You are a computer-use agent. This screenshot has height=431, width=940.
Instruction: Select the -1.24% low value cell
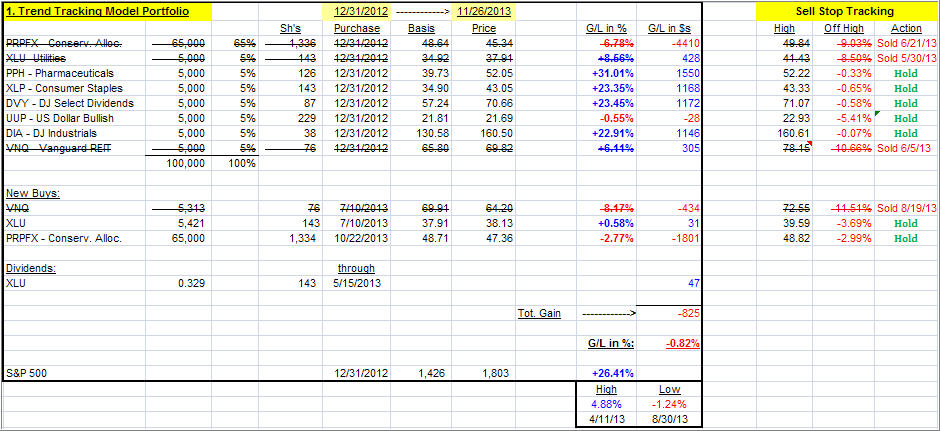point(669,403)
